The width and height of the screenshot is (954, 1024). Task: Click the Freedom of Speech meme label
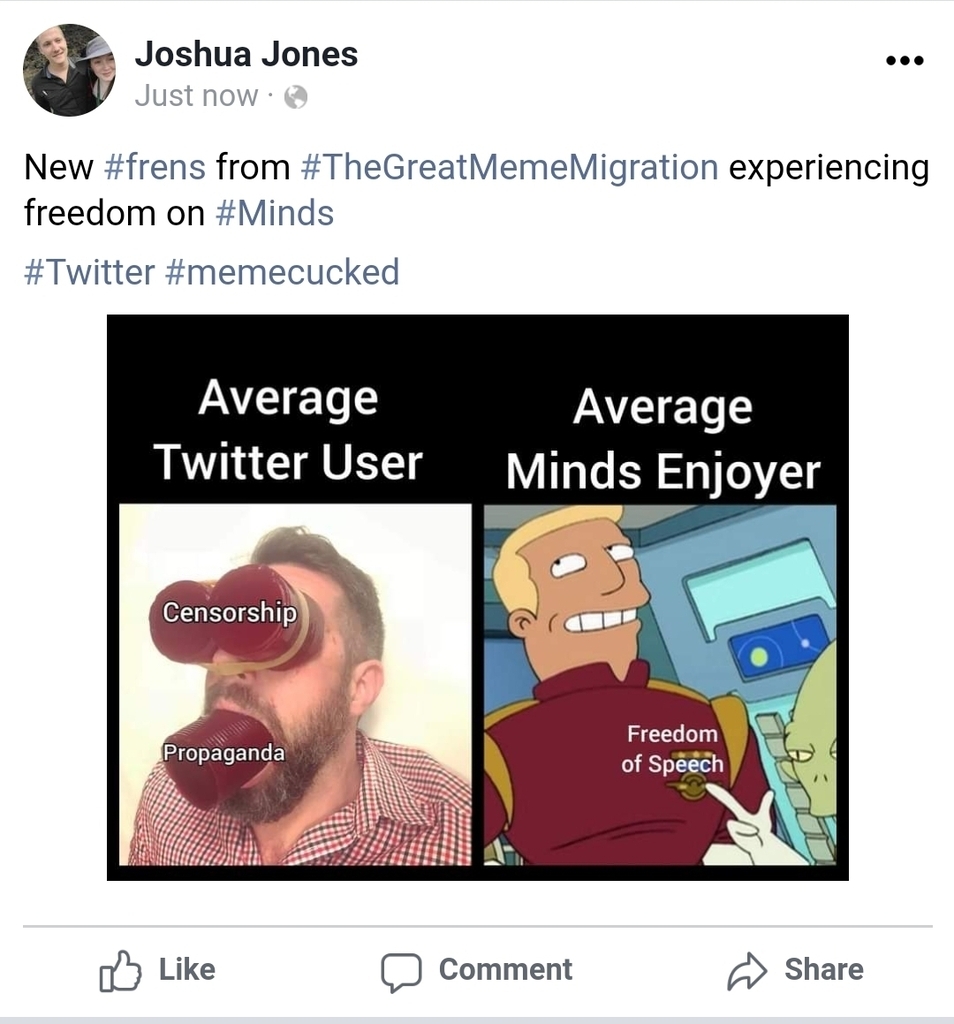(x=673, y=748)
